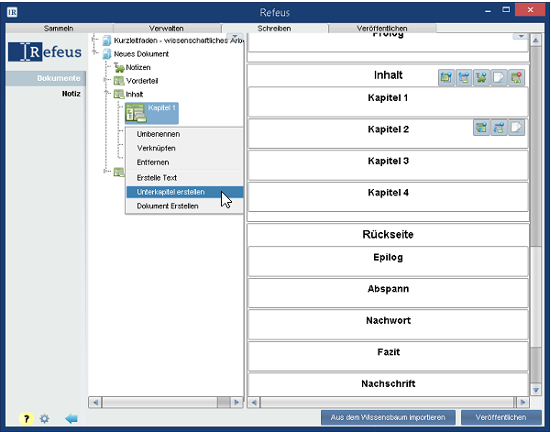This screenshot has height=432, width=551.
Task: Click the blank page icon on Kapitel 2 row
Action: (516, 127)
